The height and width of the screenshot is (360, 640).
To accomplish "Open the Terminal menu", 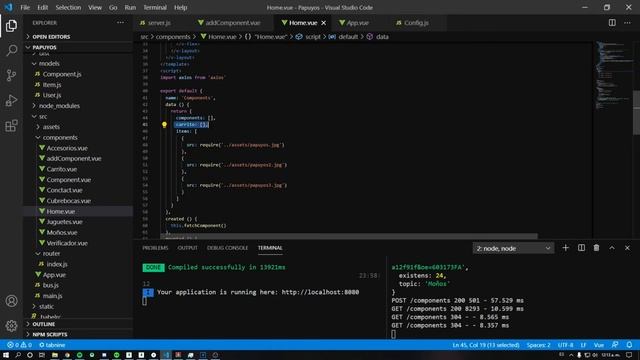I will (x=155, y=7).
